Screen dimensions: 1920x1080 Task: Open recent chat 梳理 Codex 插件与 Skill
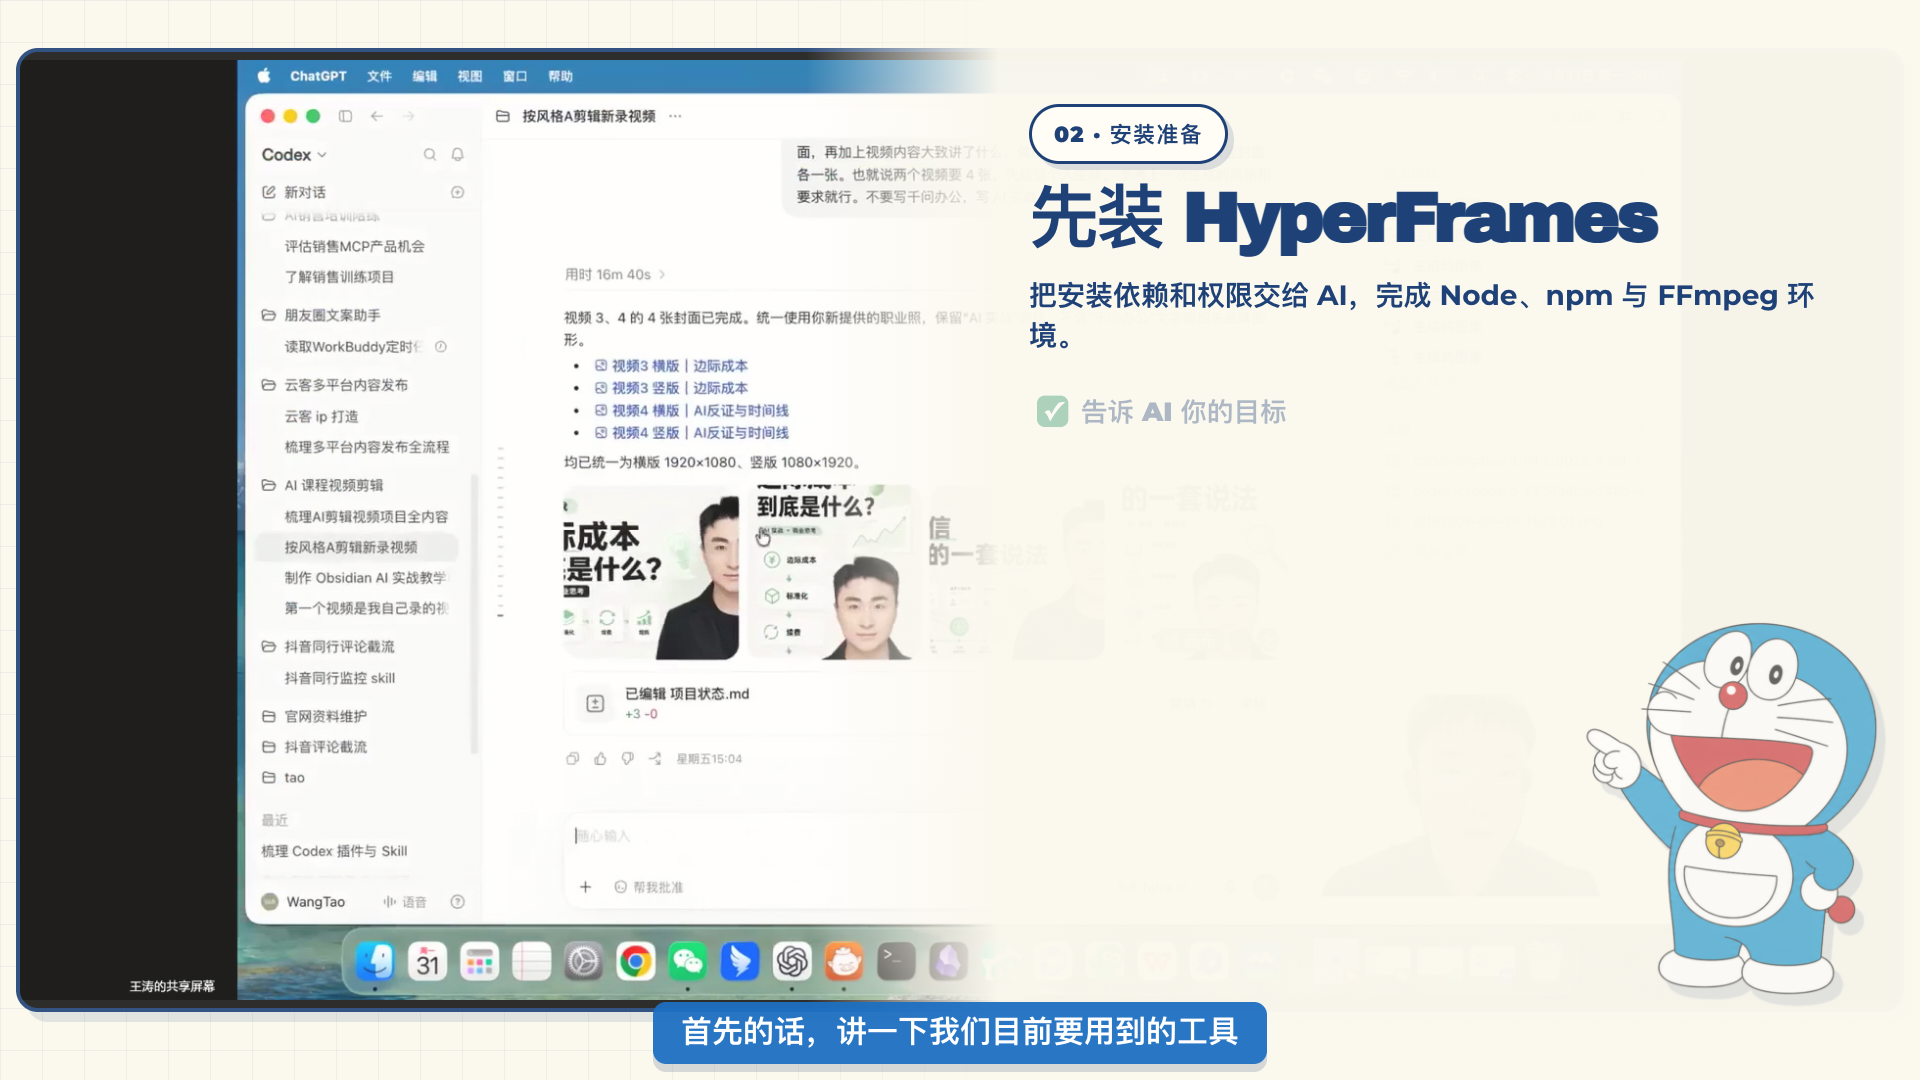(334, 851)
